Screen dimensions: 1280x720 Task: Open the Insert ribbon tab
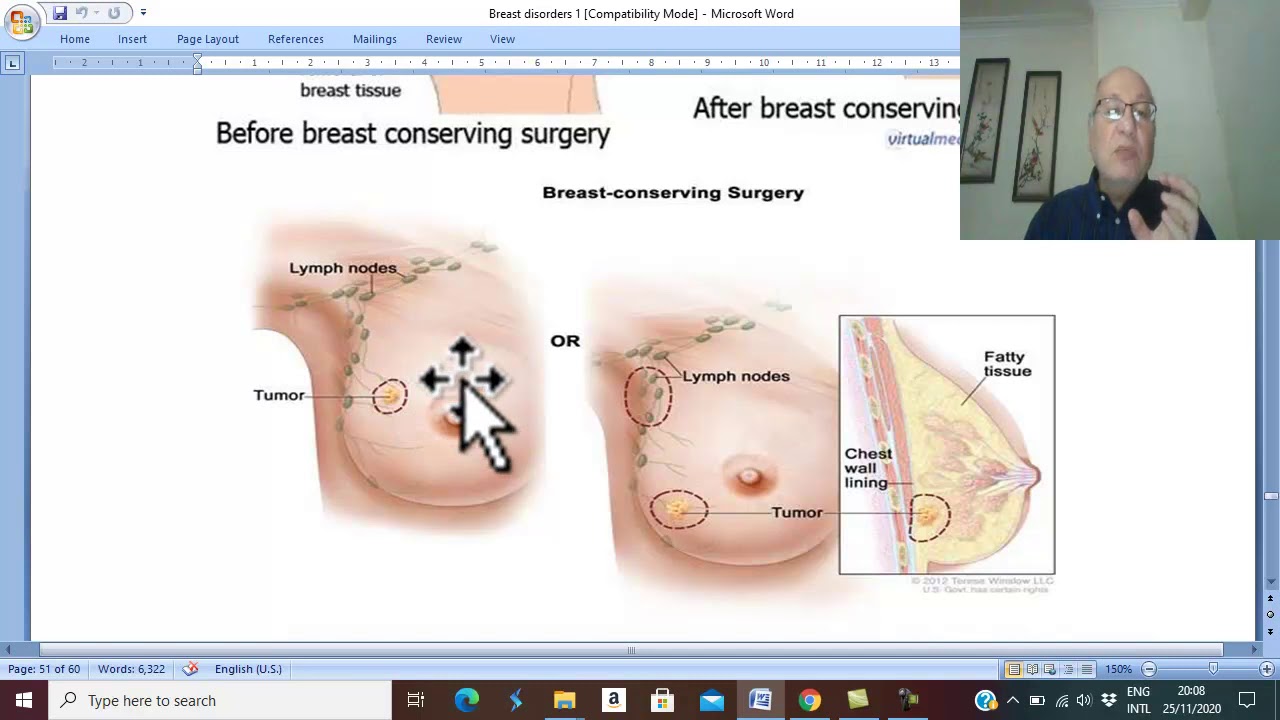coord(132,39)
